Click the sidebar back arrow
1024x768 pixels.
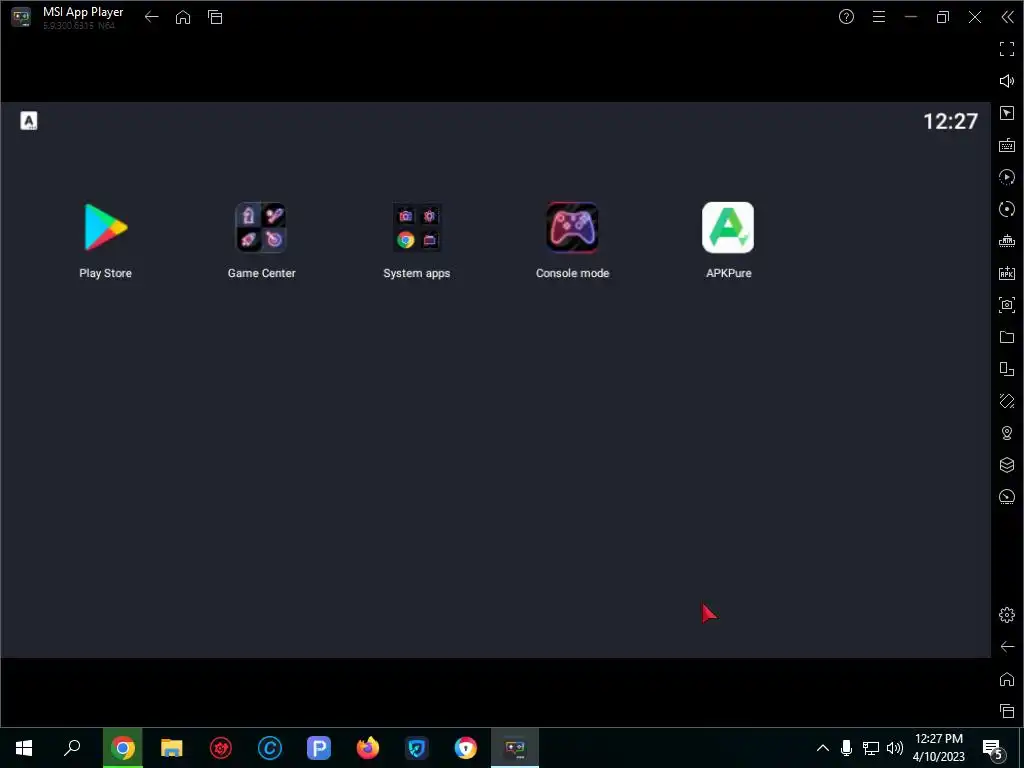[1007, 647]
